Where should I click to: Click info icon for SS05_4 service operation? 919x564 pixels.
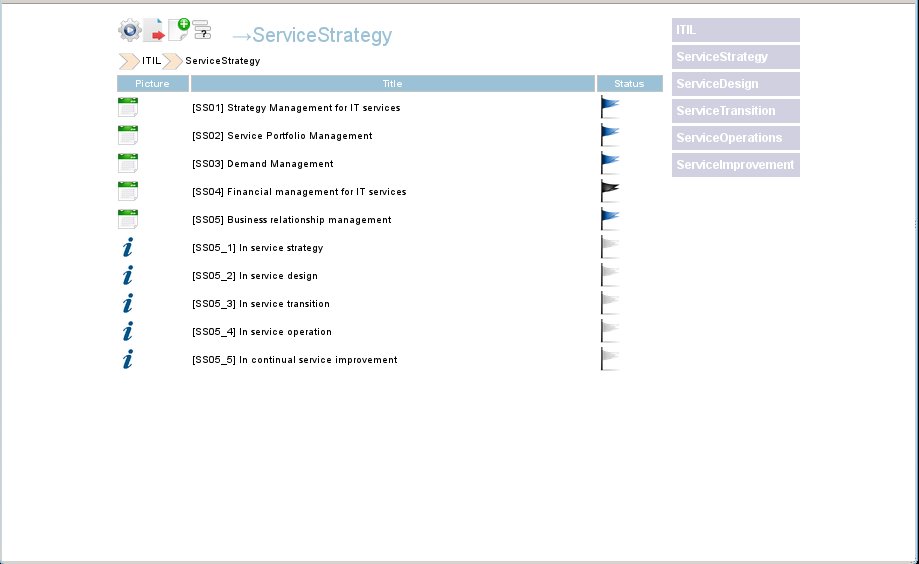point(128,332)
